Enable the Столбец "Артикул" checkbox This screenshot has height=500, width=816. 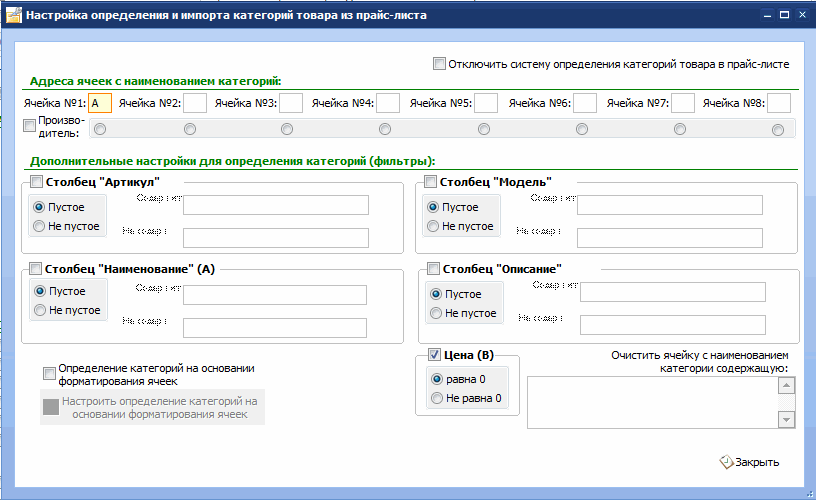[x=36, y=182]
